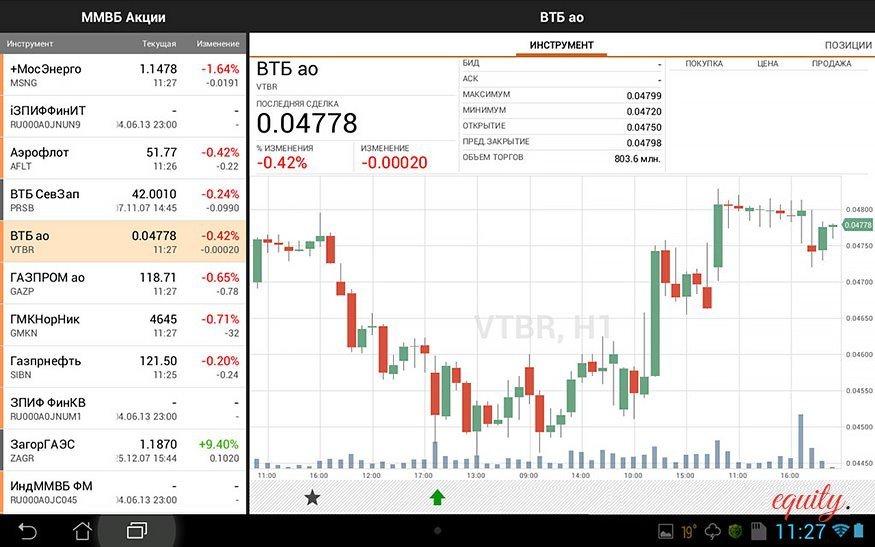
Task: Select the ВТБ СевЗап PRSB row
Action: point(124,200)
